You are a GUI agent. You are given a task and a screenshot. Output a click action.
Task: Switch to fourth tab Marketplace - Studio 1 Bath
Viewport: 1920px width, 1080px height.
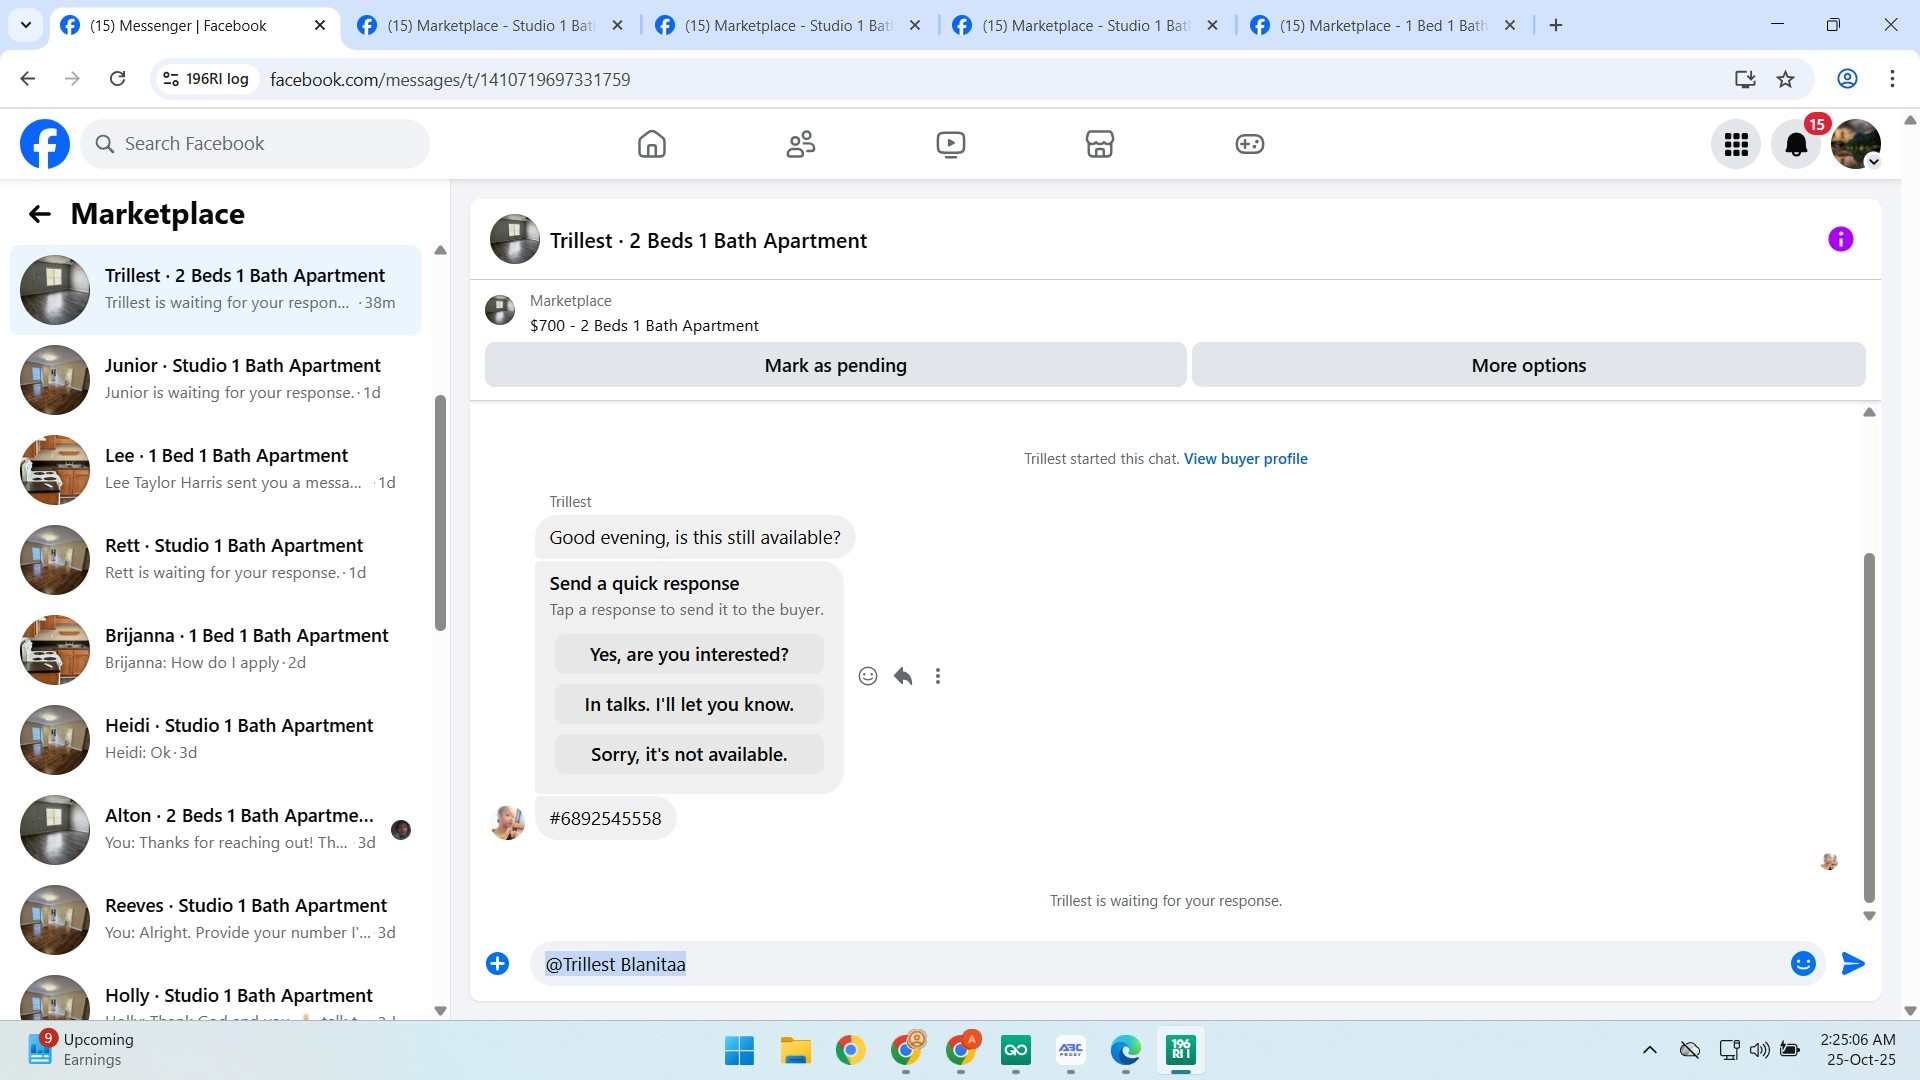pyautogui.click(x=1085, y=26)
